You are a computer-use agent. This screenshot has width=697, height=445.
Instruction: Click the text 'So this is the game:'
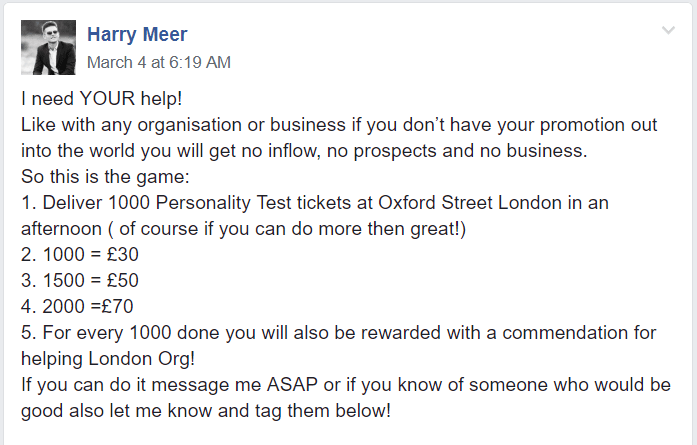click(x=105, y=176)
